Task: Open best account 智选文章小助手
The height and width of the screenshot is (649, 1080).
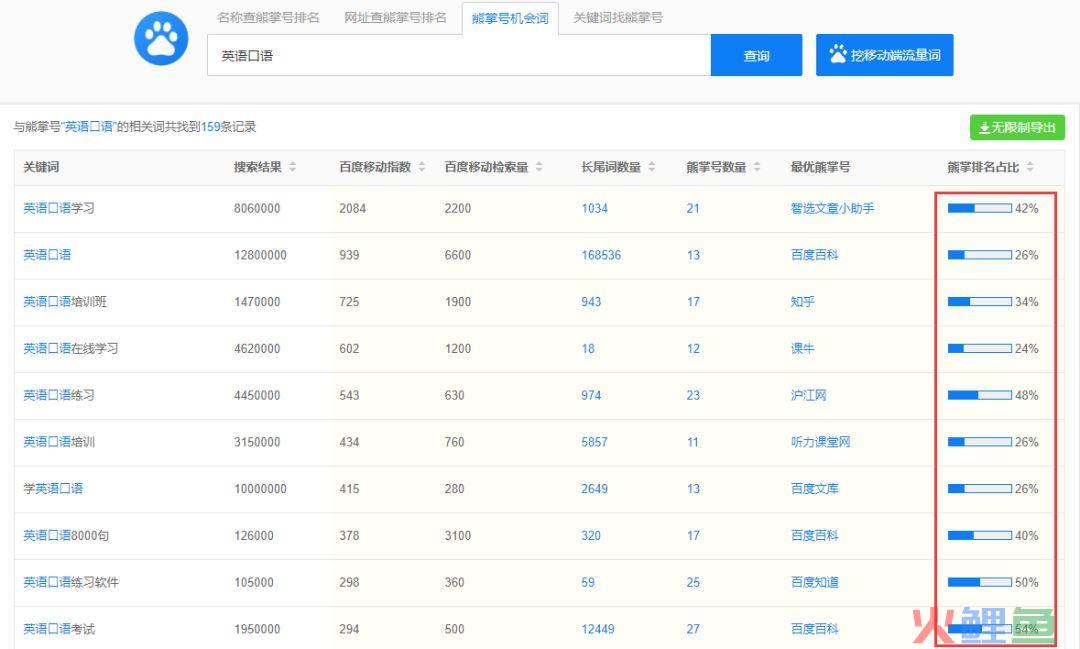Action: pos(832,208)
